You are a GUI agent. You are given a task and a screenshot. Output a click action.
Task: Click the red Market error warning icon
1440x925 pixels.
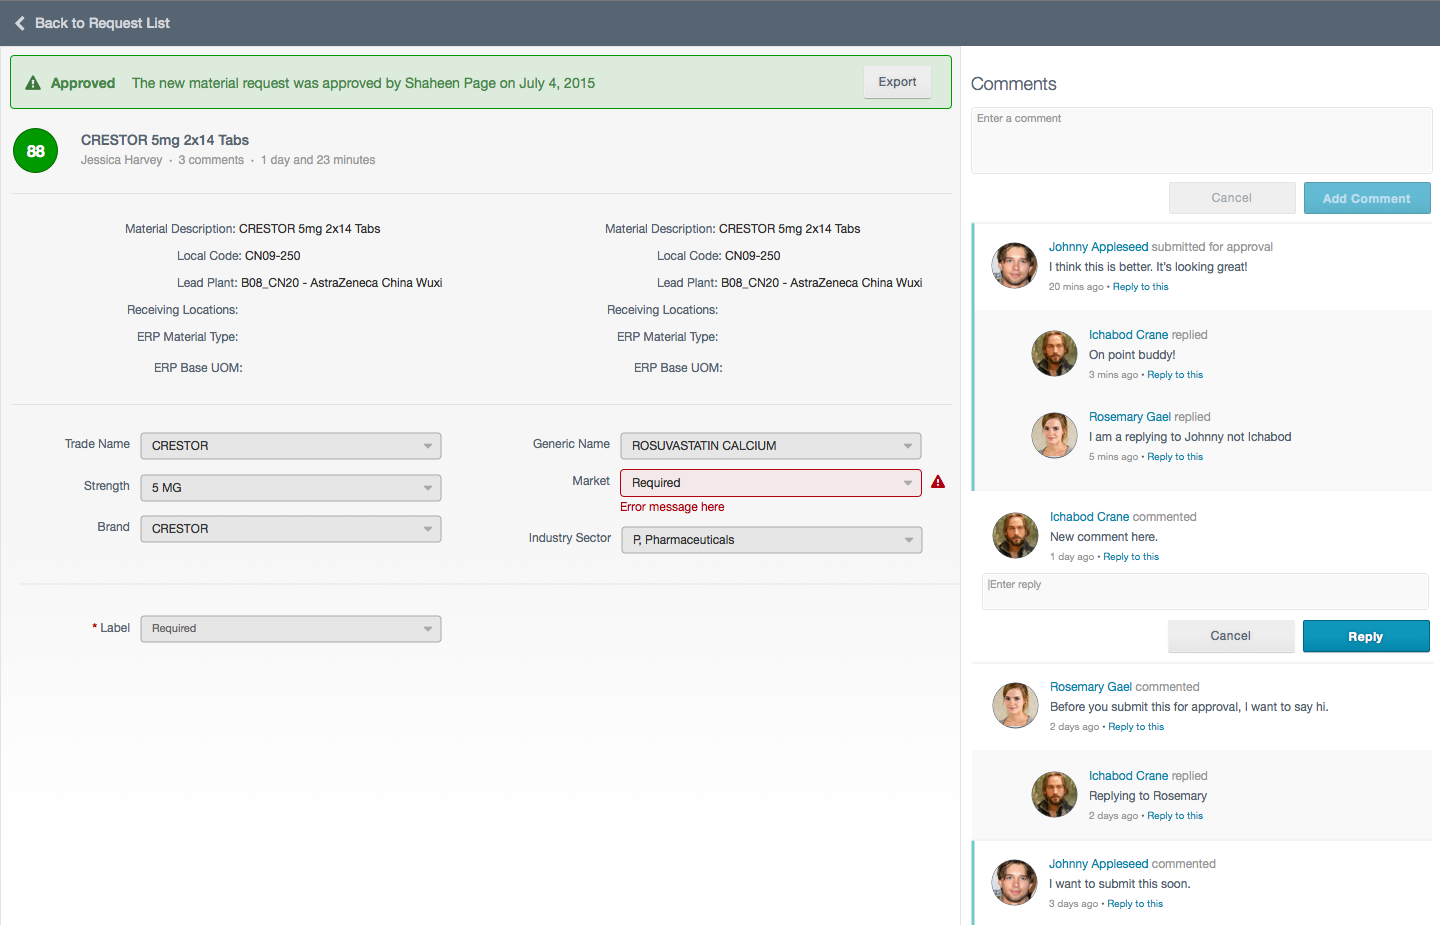[938, 482]
